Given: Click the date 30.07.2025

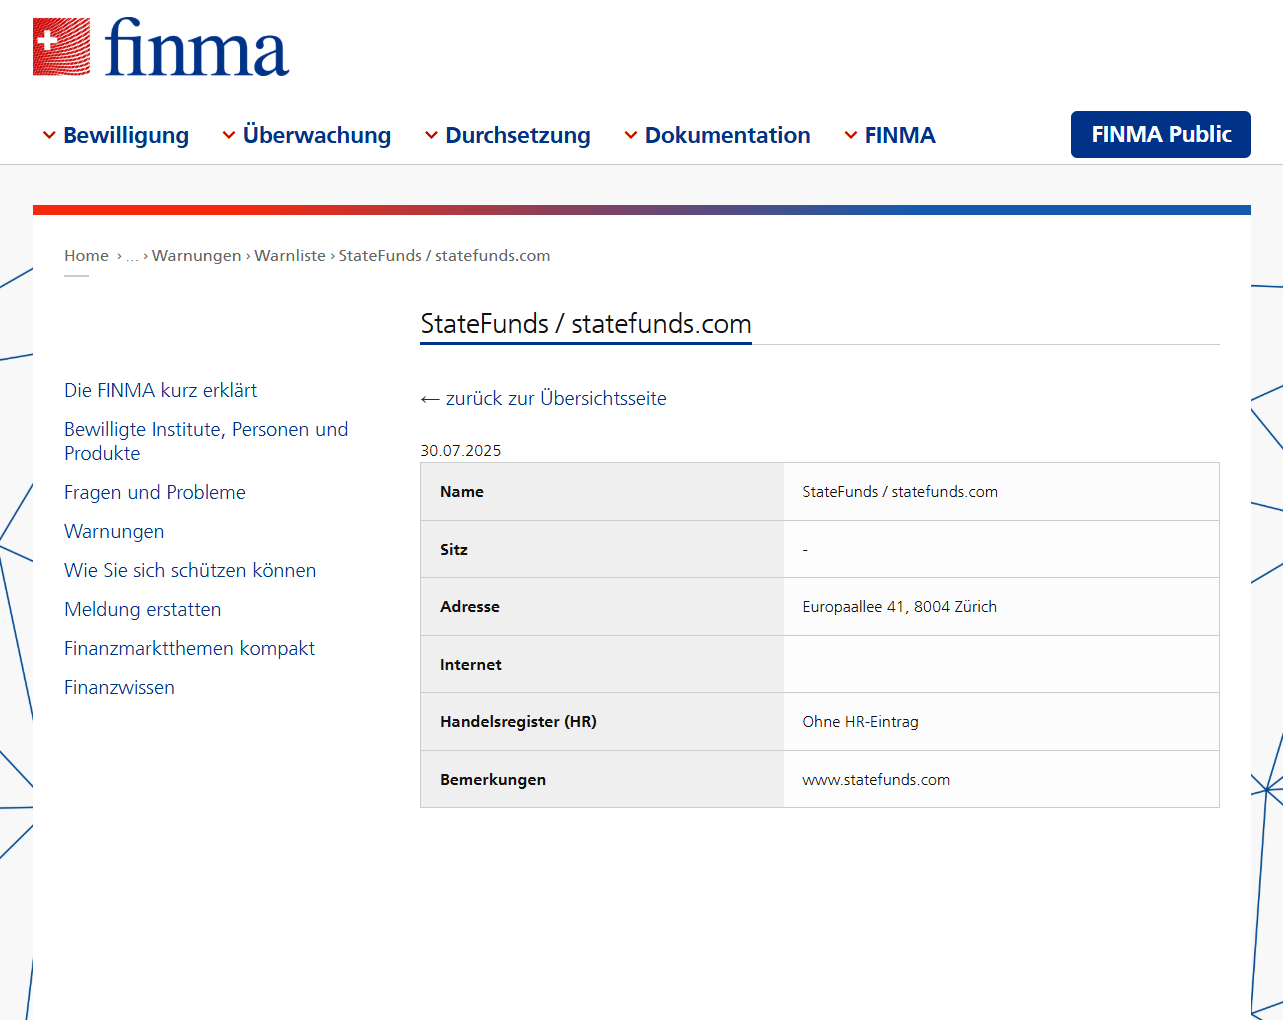Looking at the screenshot, I should click(x=461, y=451).
